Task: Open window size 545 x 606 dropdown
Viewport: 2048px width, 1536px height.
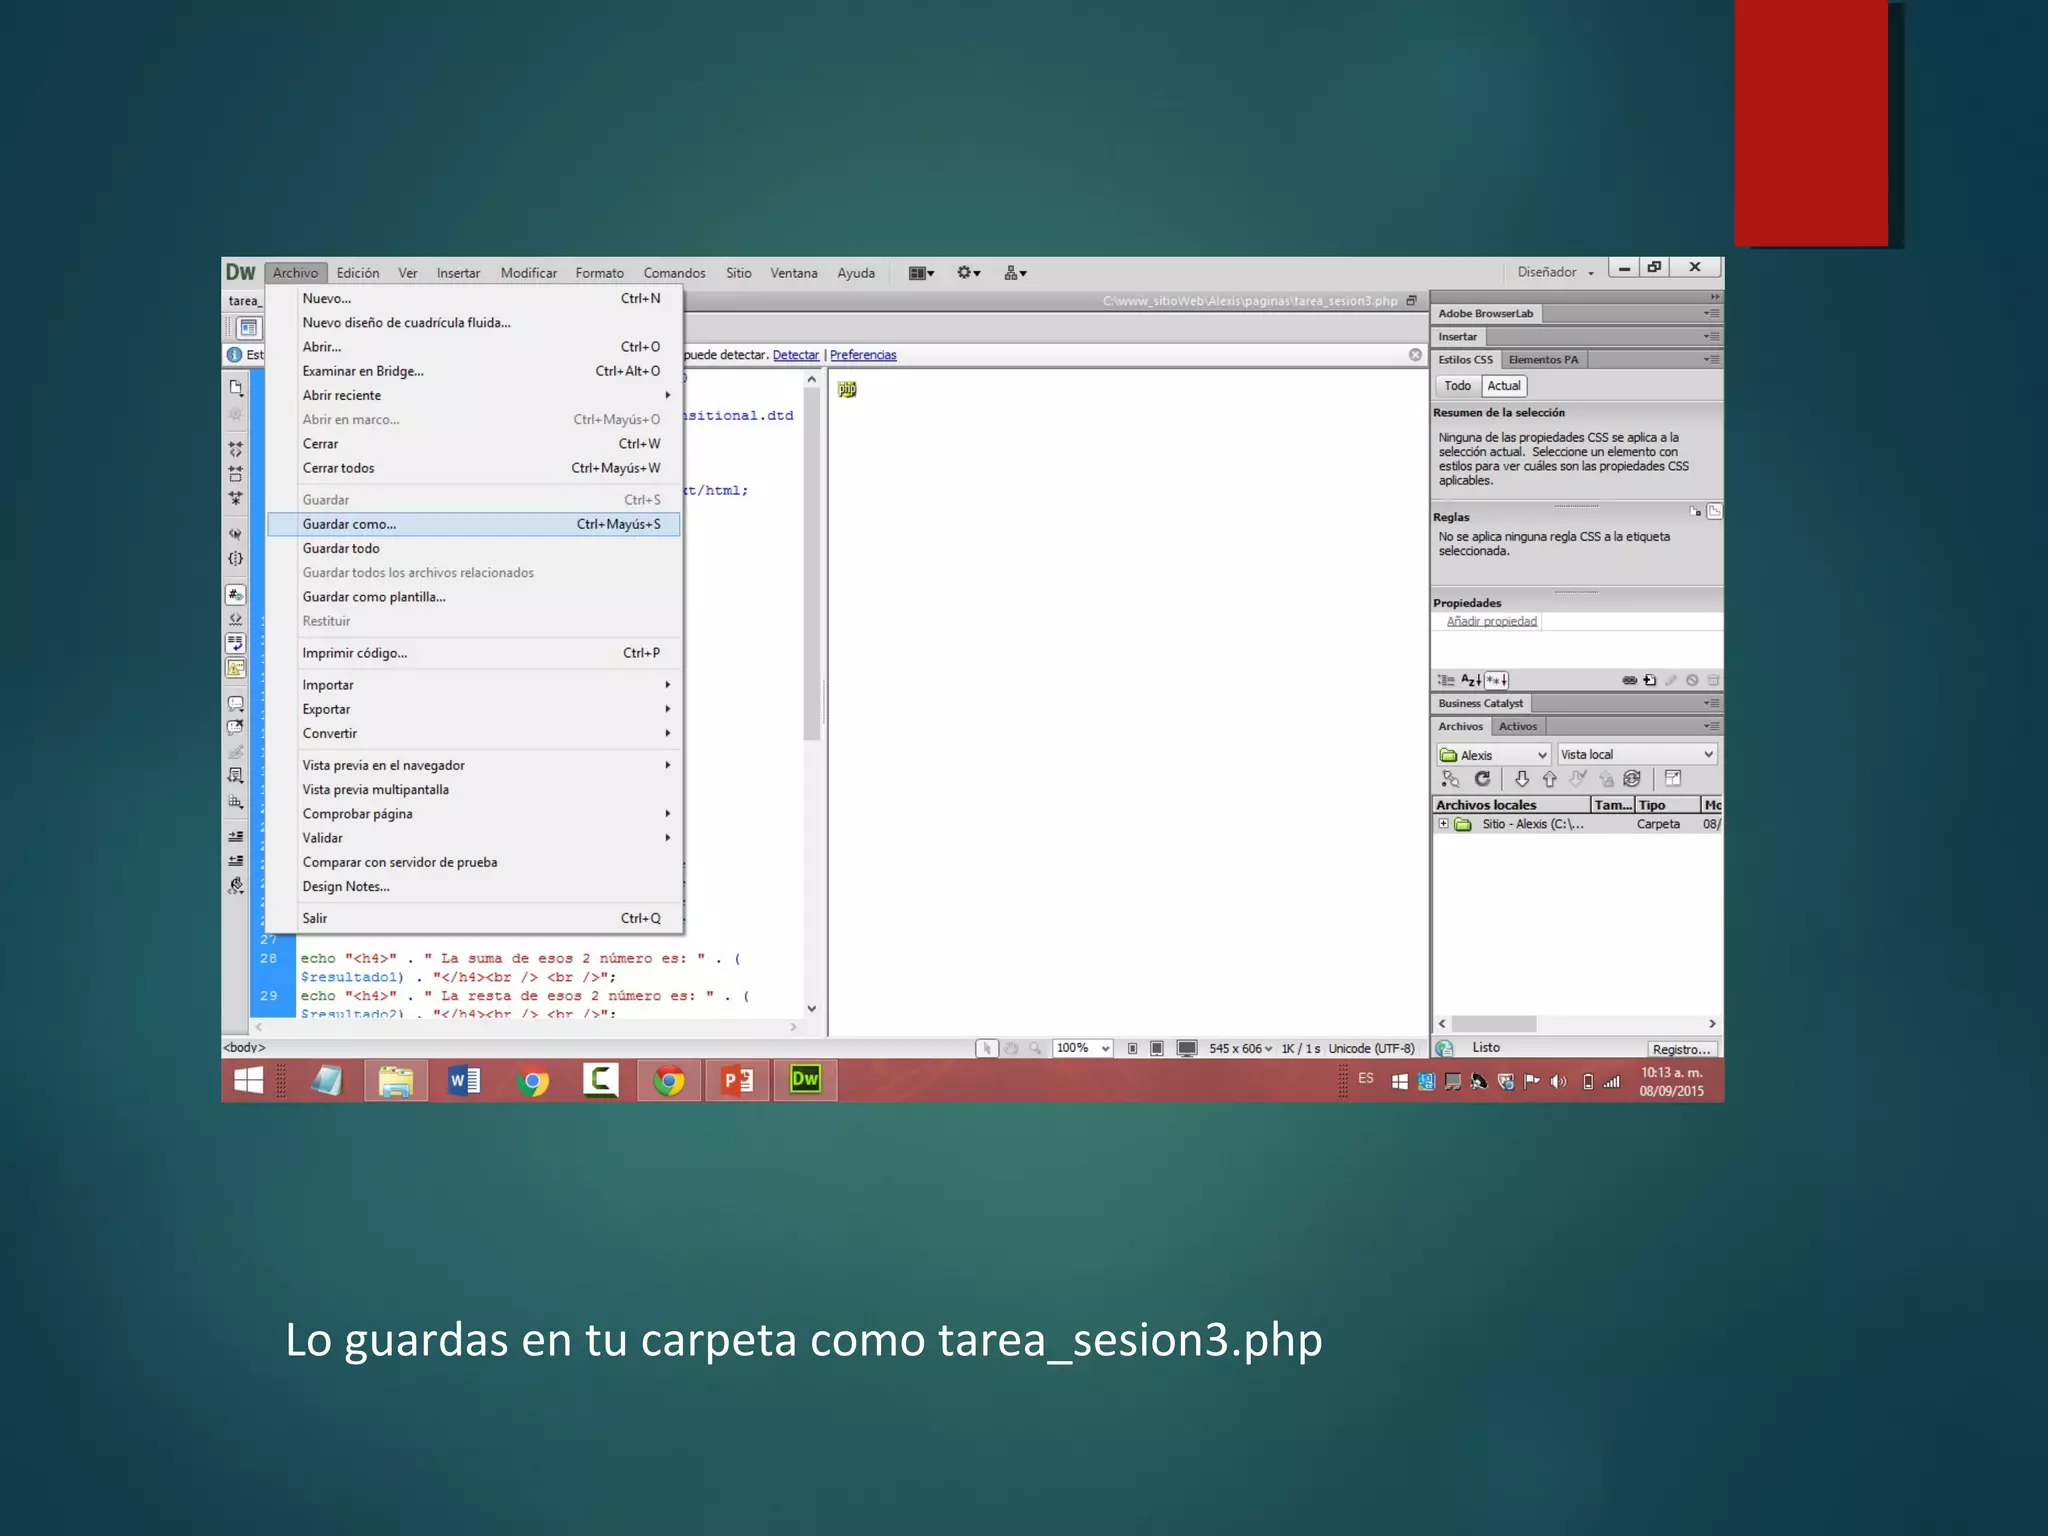Action: [x=1240, y=1048]
